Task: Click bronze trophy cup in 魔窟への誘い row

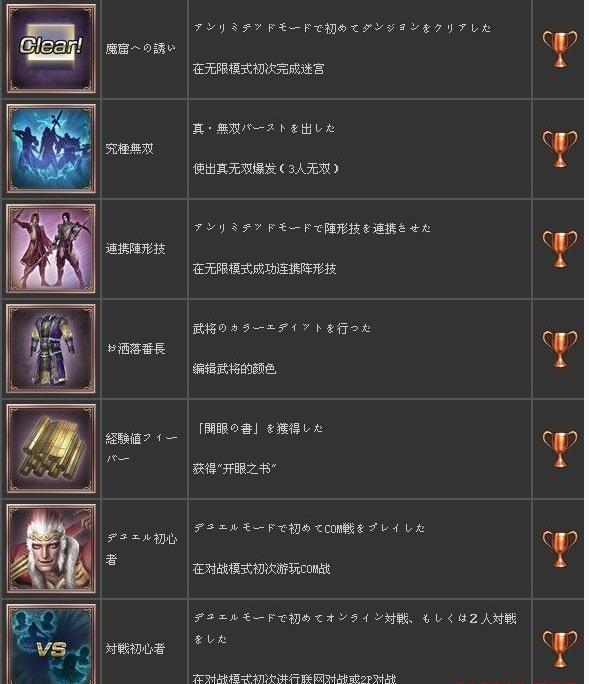Action: 560,49
